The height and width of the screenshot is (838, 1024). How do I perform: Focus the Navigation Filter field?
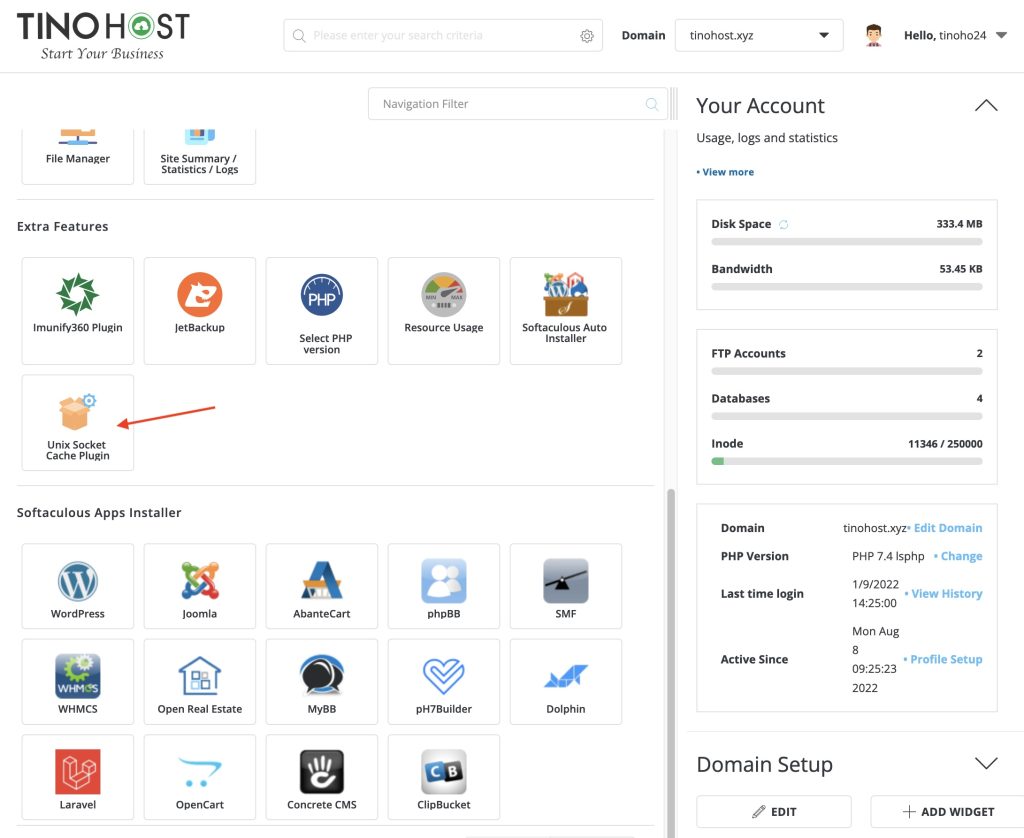point(518,104)
